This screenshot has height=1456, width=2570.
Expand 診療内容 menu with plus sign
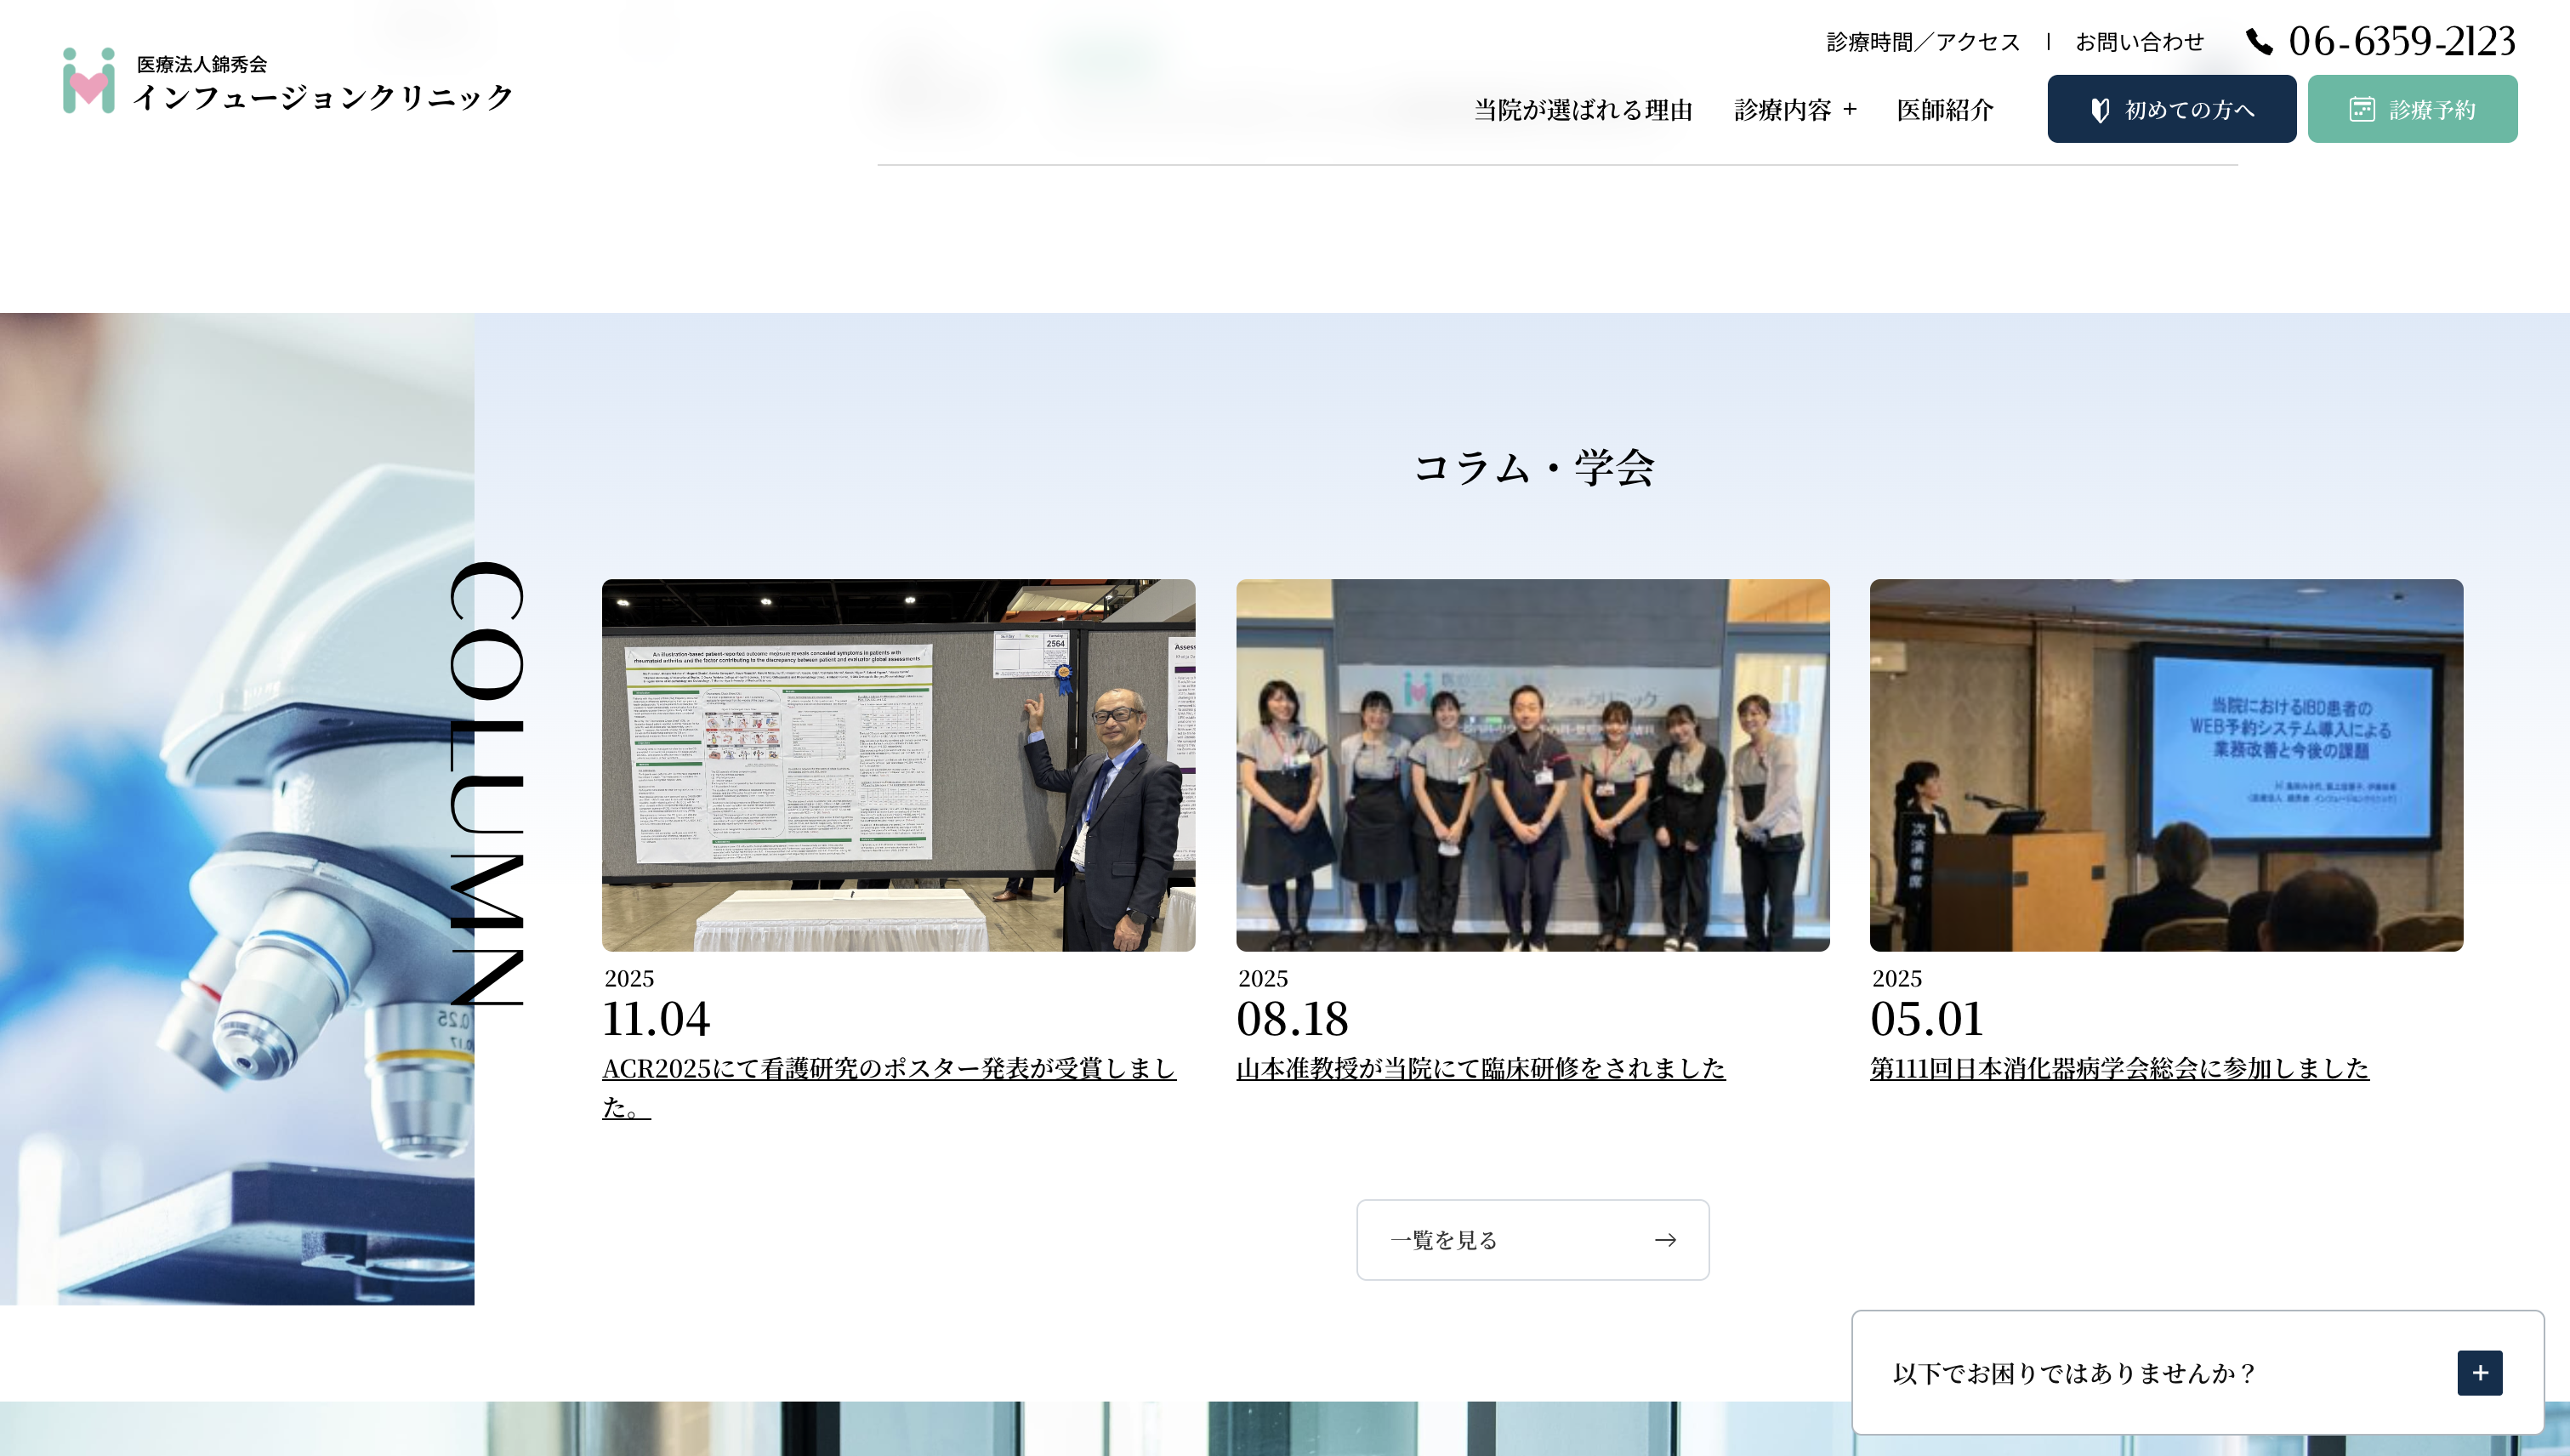(1849, 110)
